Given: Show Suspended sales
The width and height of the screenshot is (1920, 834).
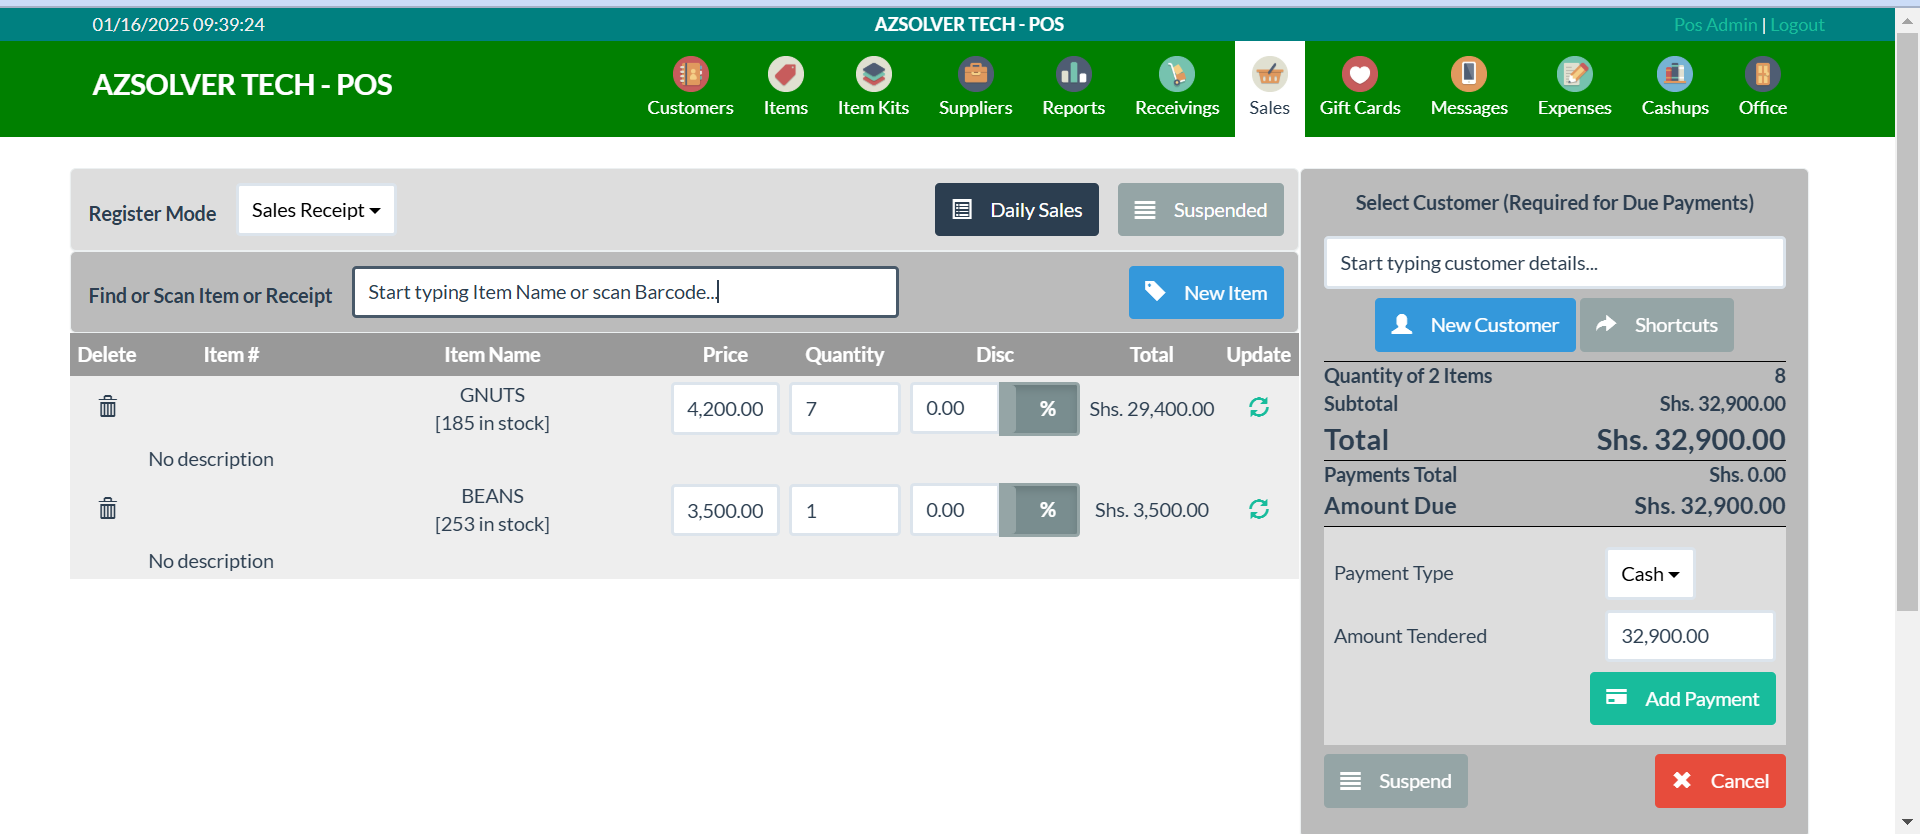Looking at the screenshot, I should [1200, 210].
